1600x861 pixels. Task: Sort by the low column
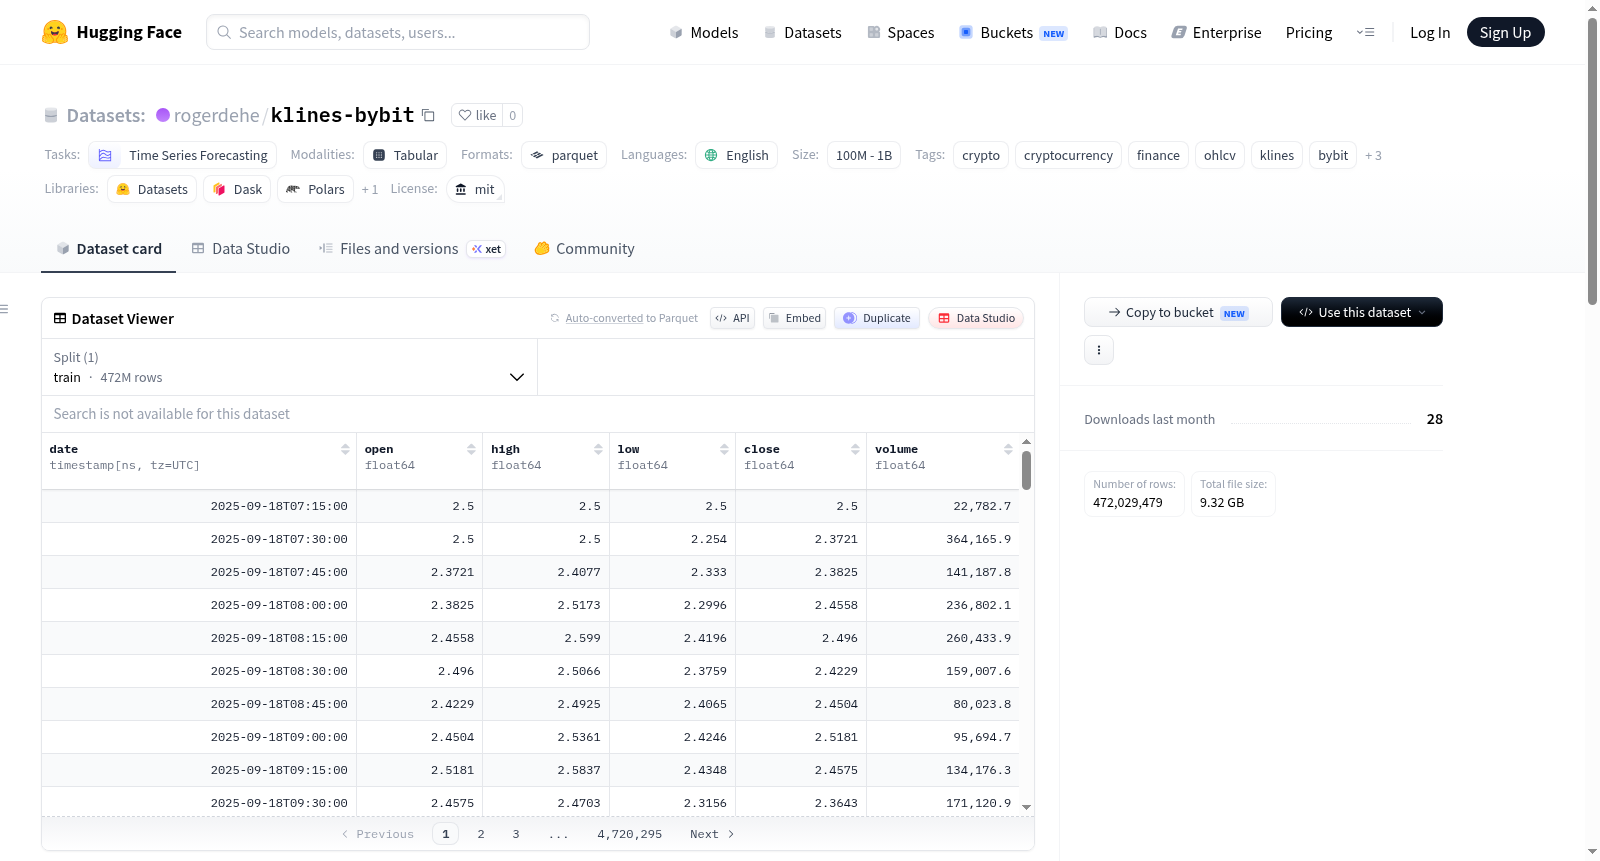tap(724, 450)
